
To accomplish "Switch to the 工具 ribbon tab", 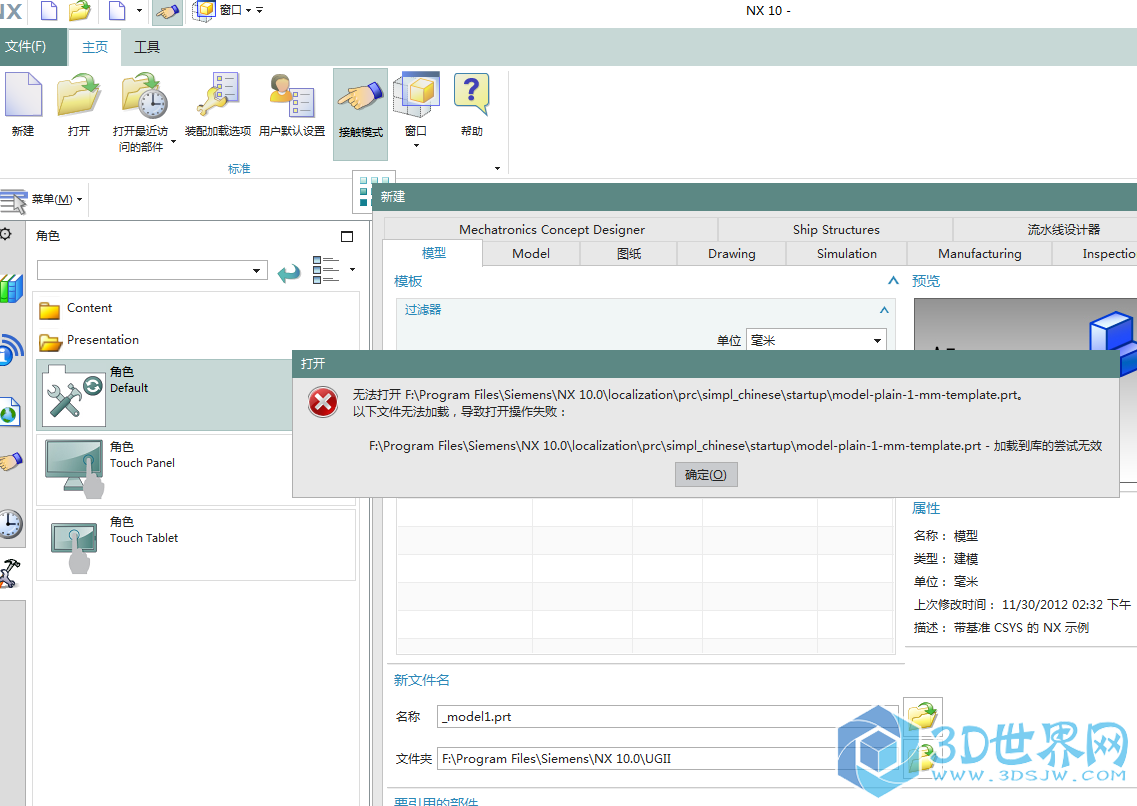I will 147,47.
